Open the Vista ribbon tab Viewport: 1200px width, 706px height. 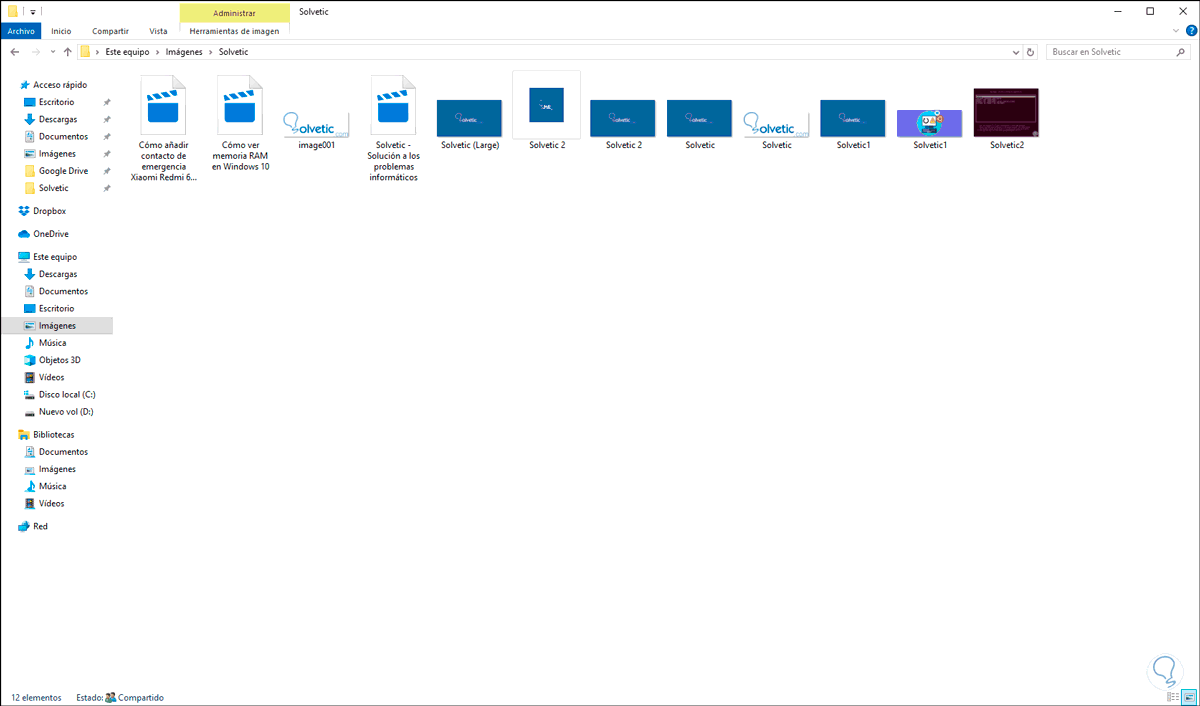pos(158,31)
